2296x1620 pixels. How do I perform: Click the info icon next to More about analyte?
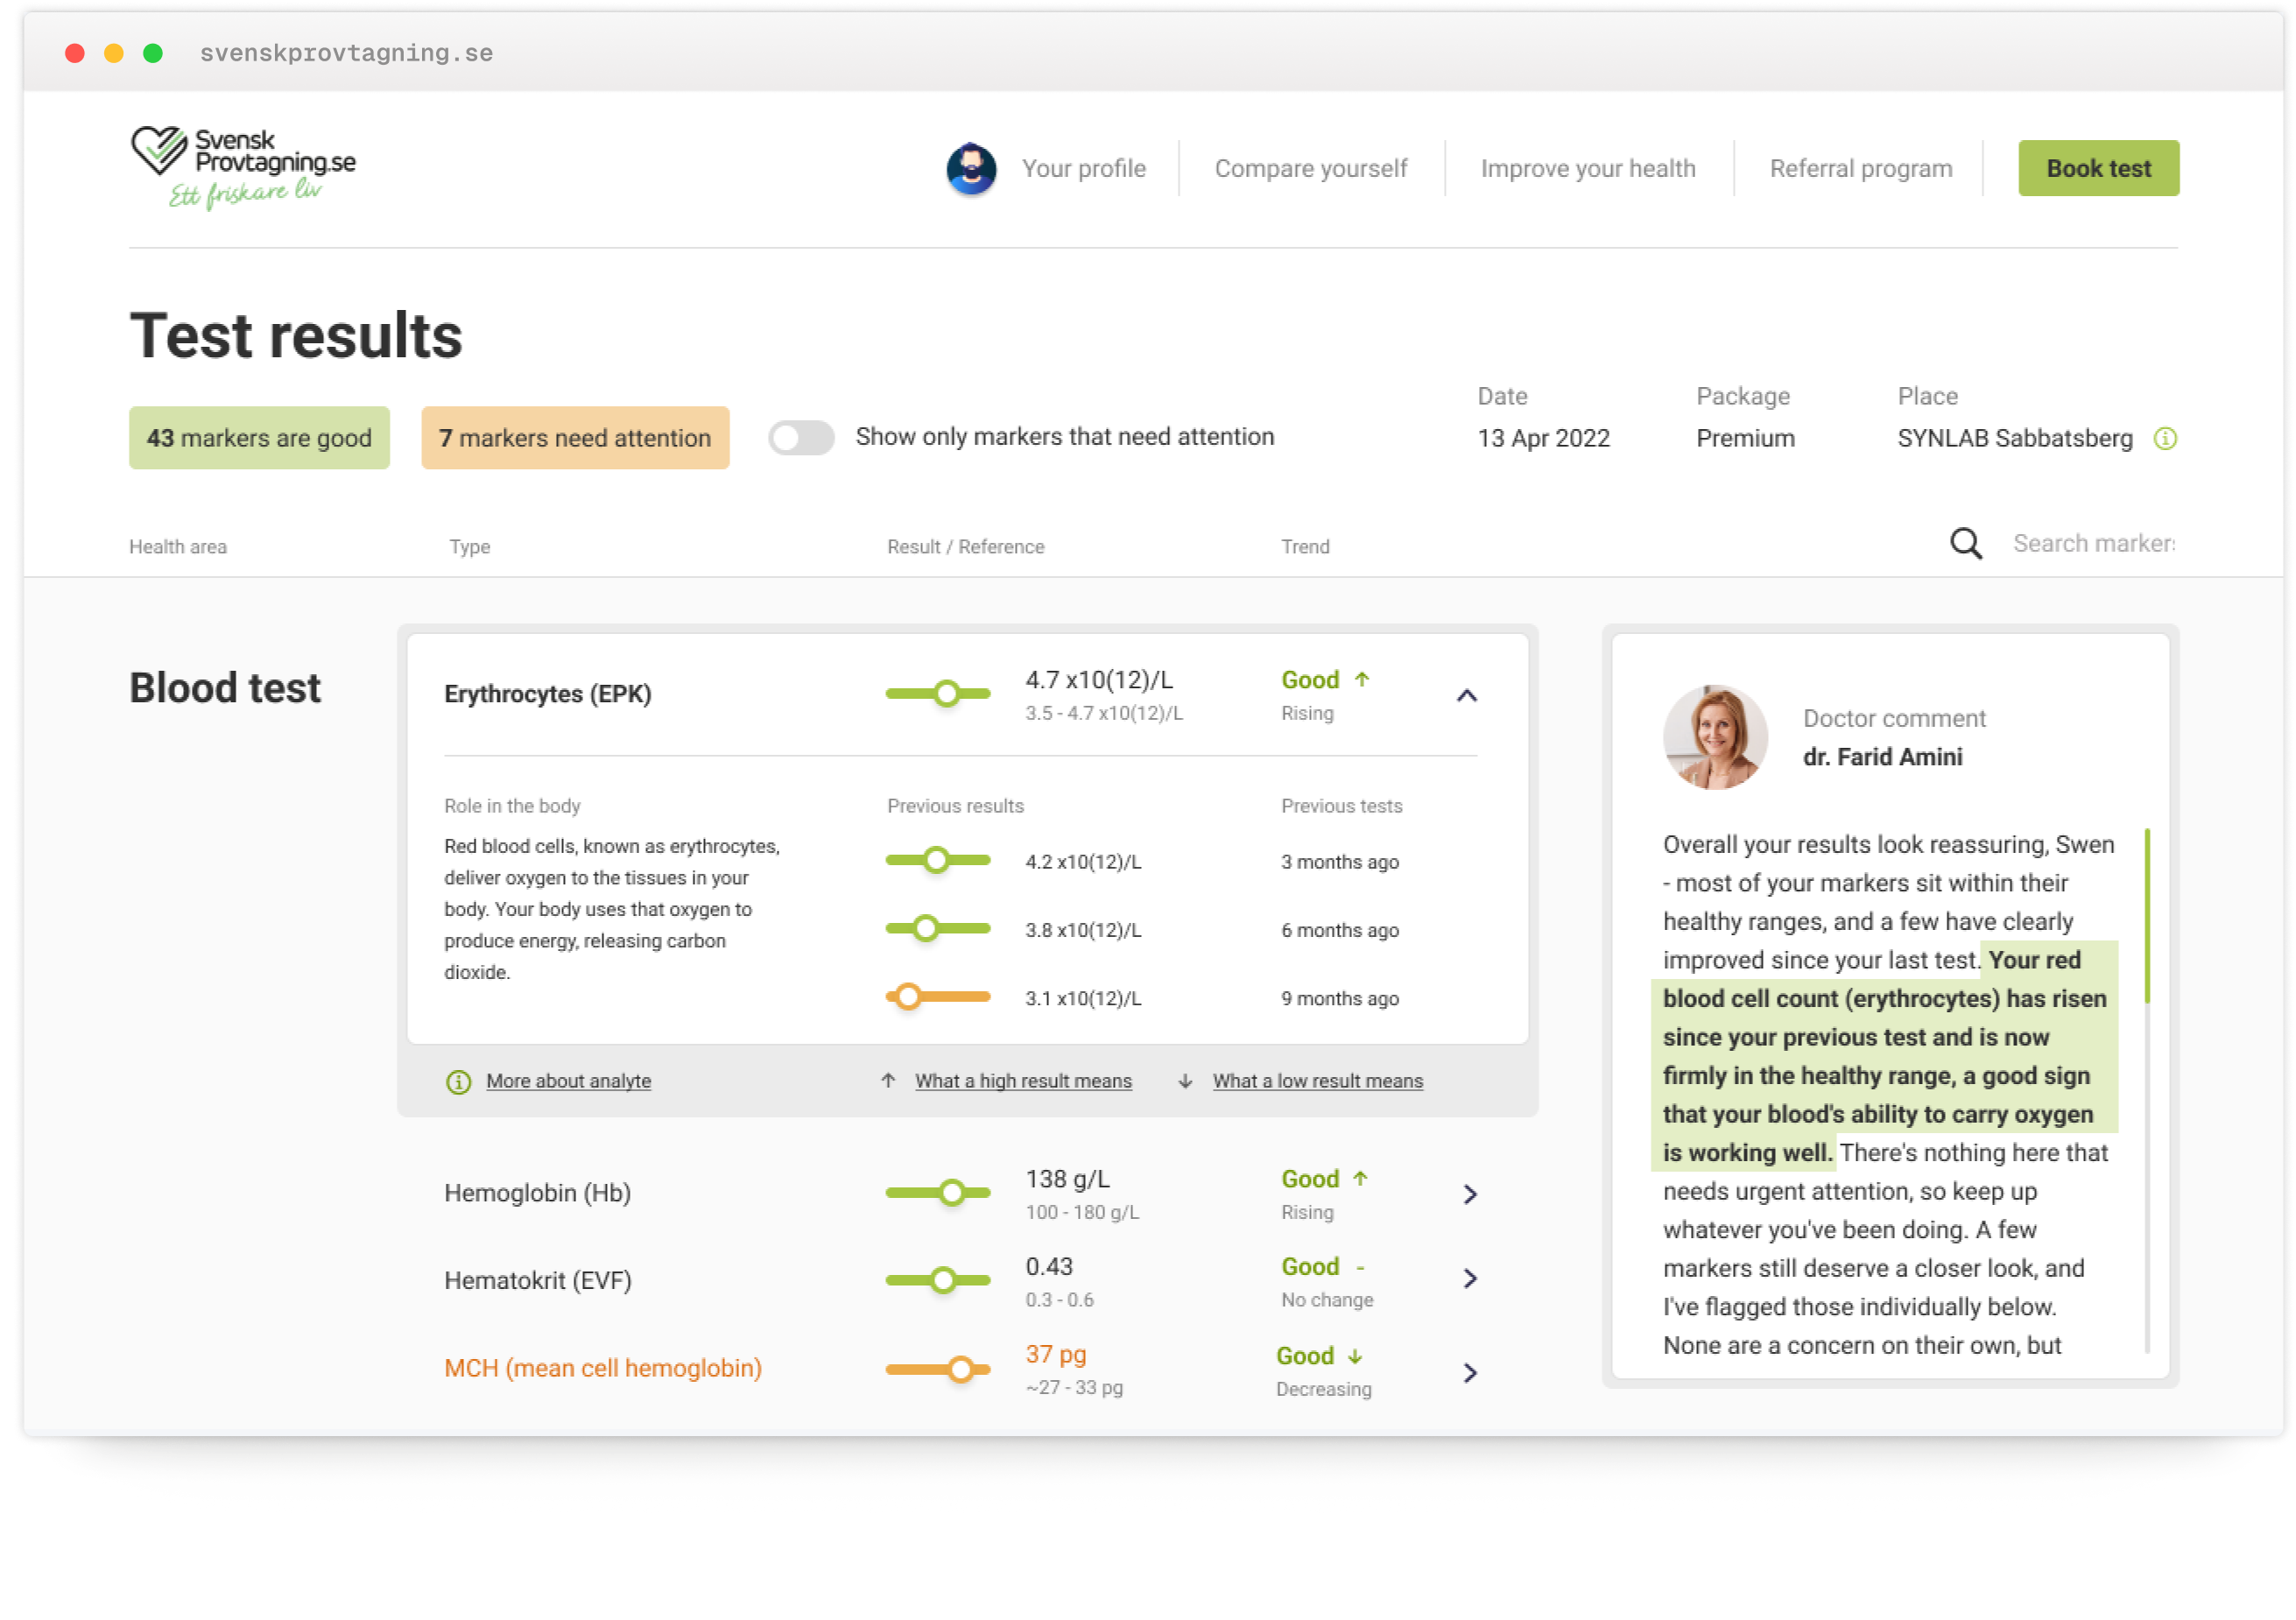tap(458, 1082)
